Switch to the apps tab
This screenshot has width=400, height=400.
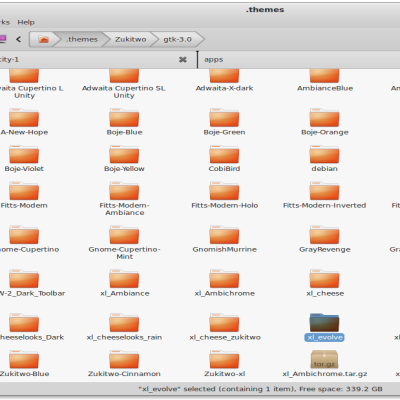click(x=214, y=60)
